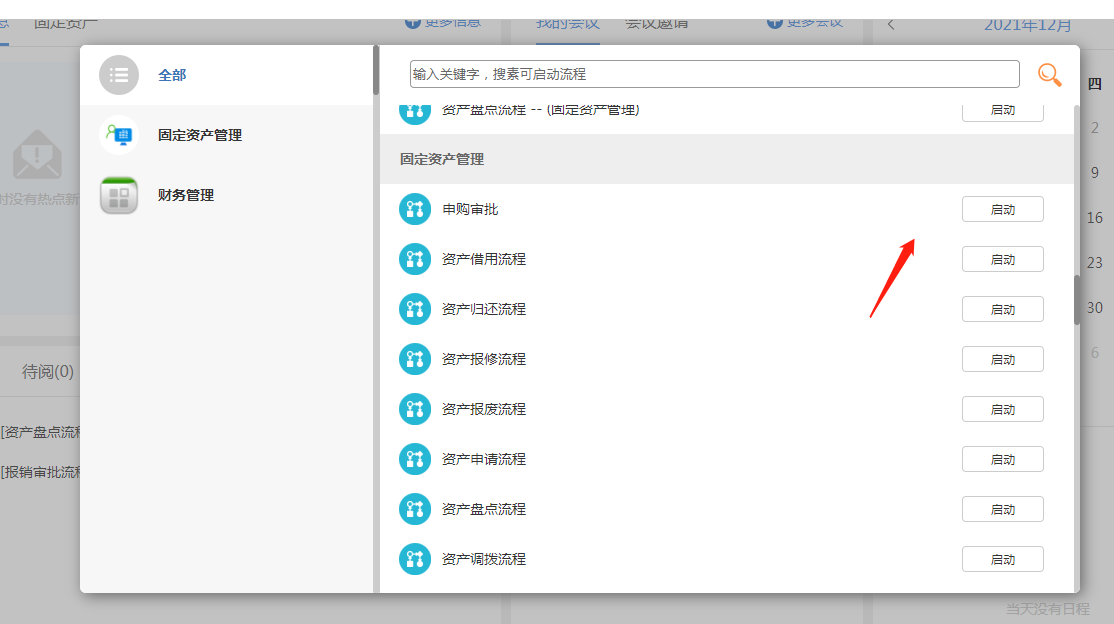Screen dimensions: 1114x624
Task: Click the 资产报废流程 workflow name
Action: pyautogui.click(x=484, y=409)
